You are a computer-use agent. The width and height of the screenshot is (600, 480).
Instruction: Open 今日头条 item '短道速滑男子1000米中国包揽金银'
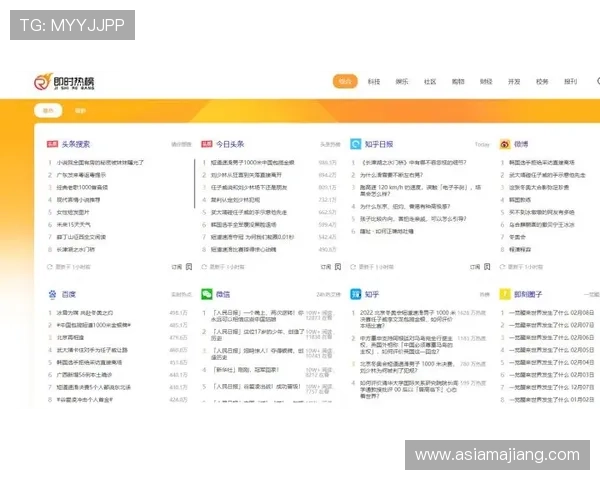pyautogui.click(x=253, y=162)
